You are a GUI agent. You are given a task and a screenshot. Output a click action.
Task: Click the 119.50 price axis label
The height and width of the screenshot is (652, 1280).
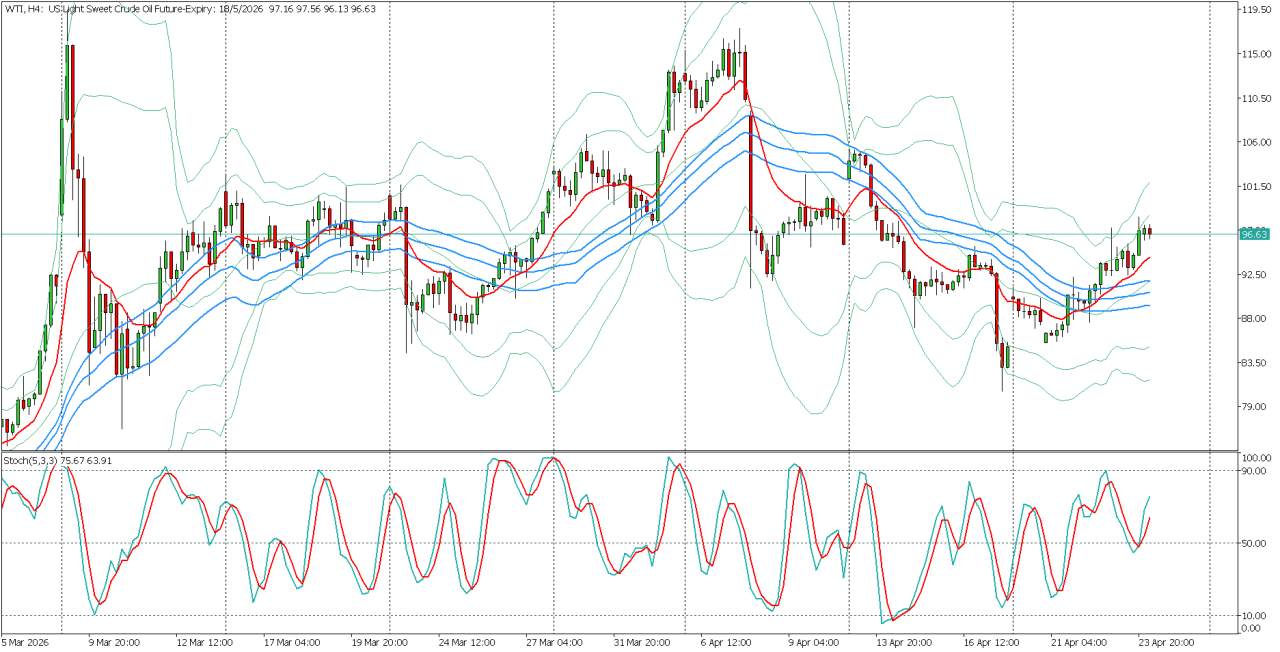(1255, 10)
